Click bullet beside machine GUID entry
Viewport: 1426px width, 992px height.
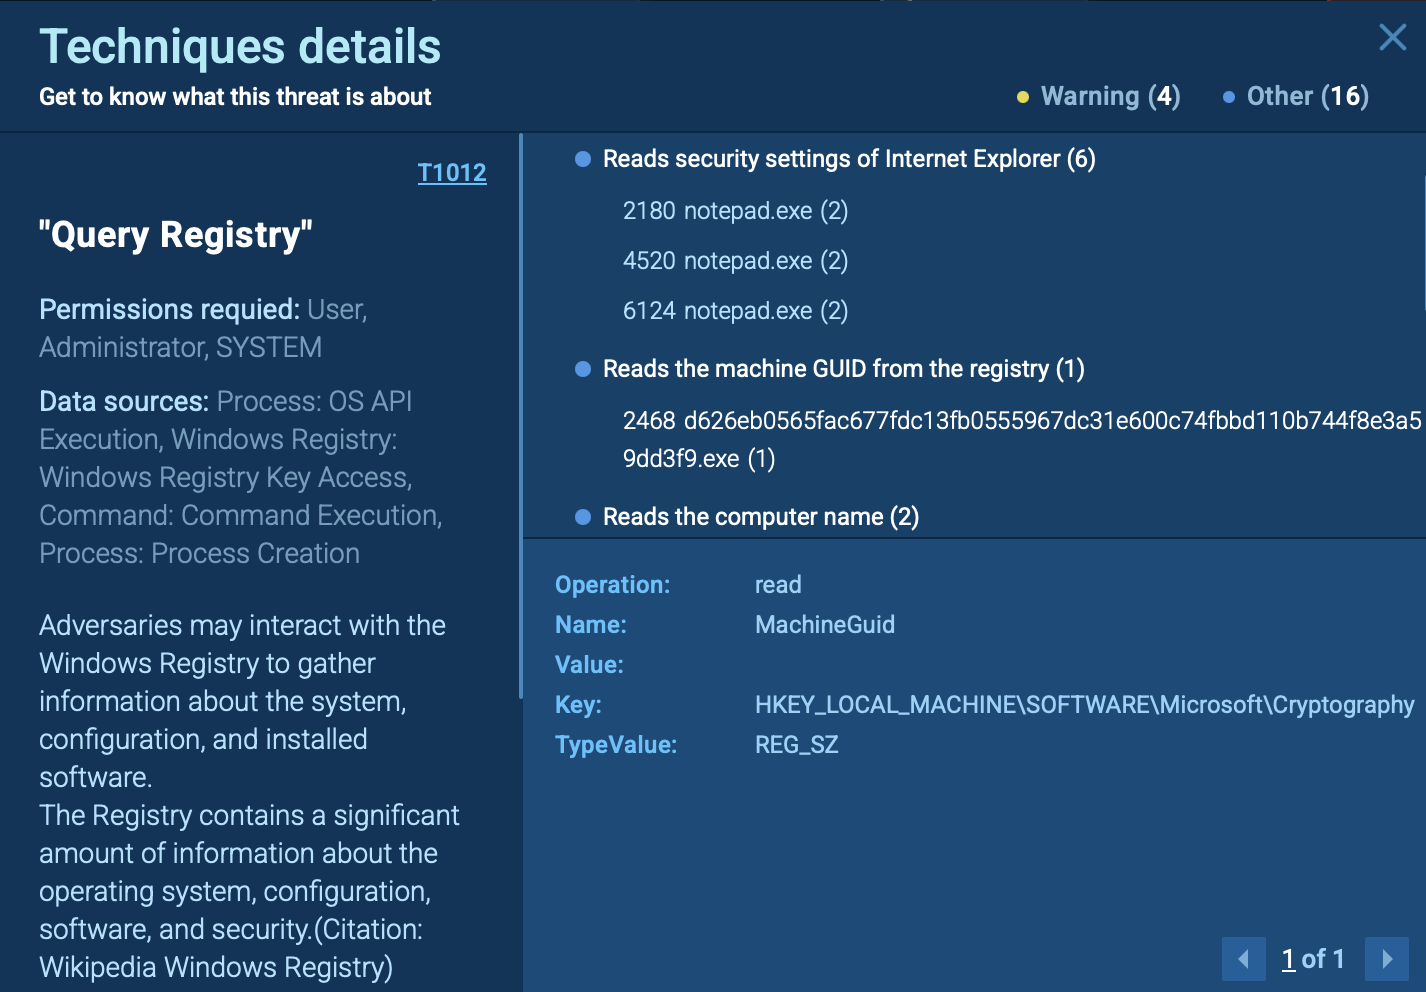pos(583,369)
